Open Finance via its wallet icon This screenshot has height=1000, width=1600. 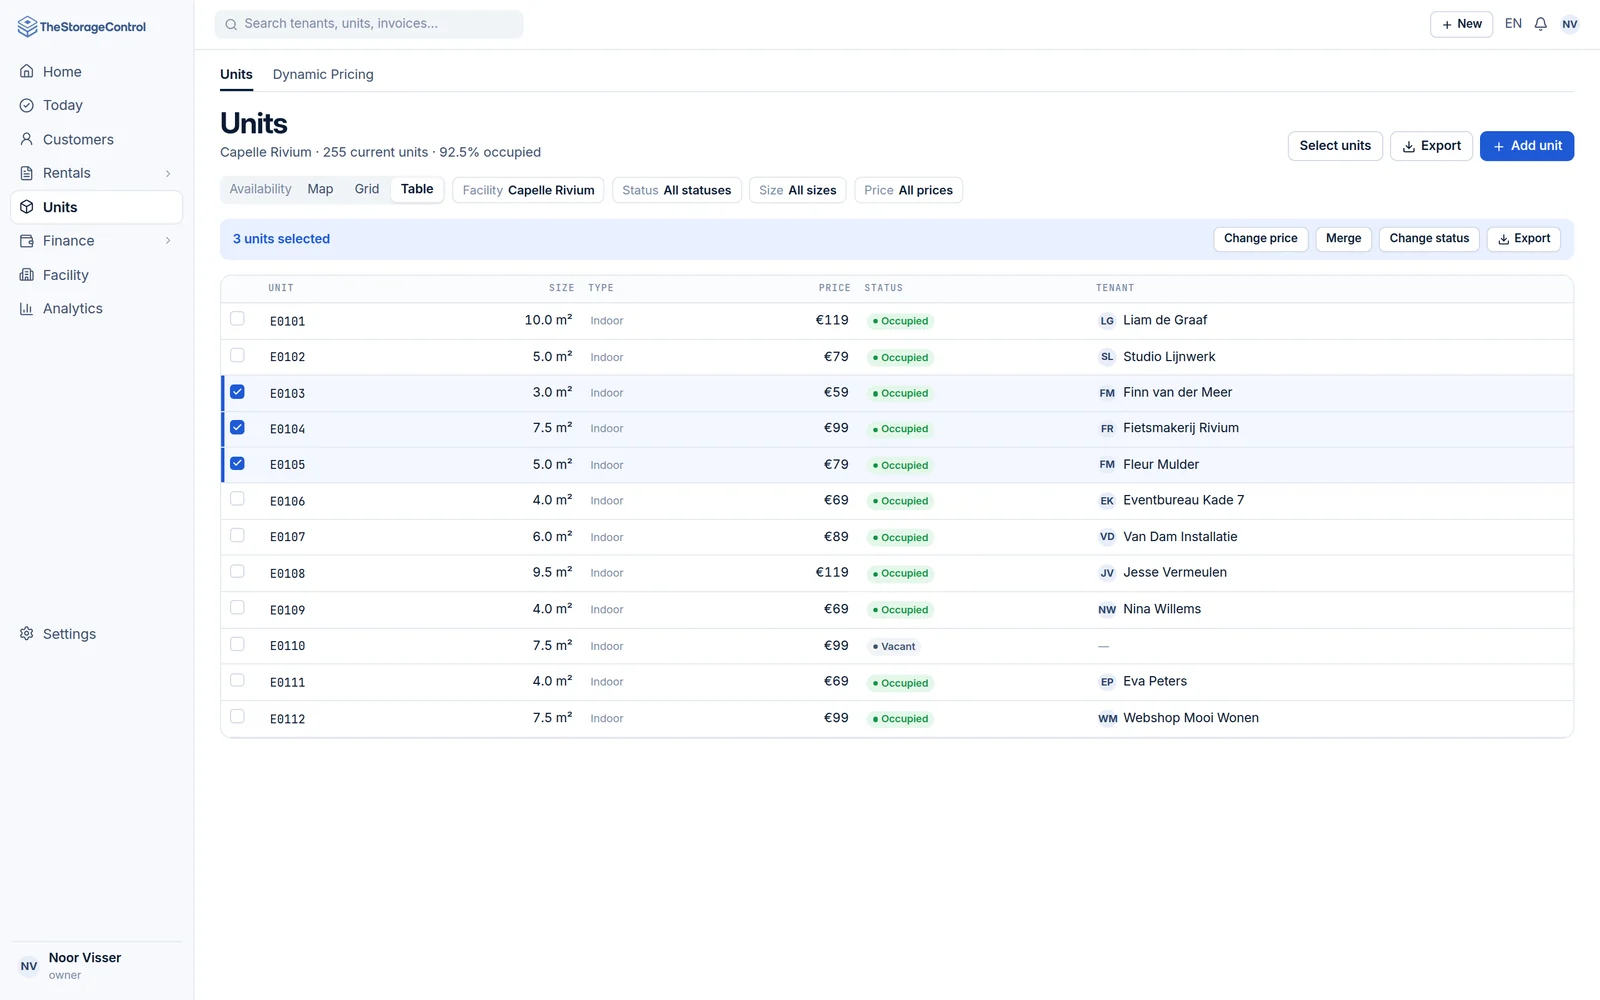(27, 241)
